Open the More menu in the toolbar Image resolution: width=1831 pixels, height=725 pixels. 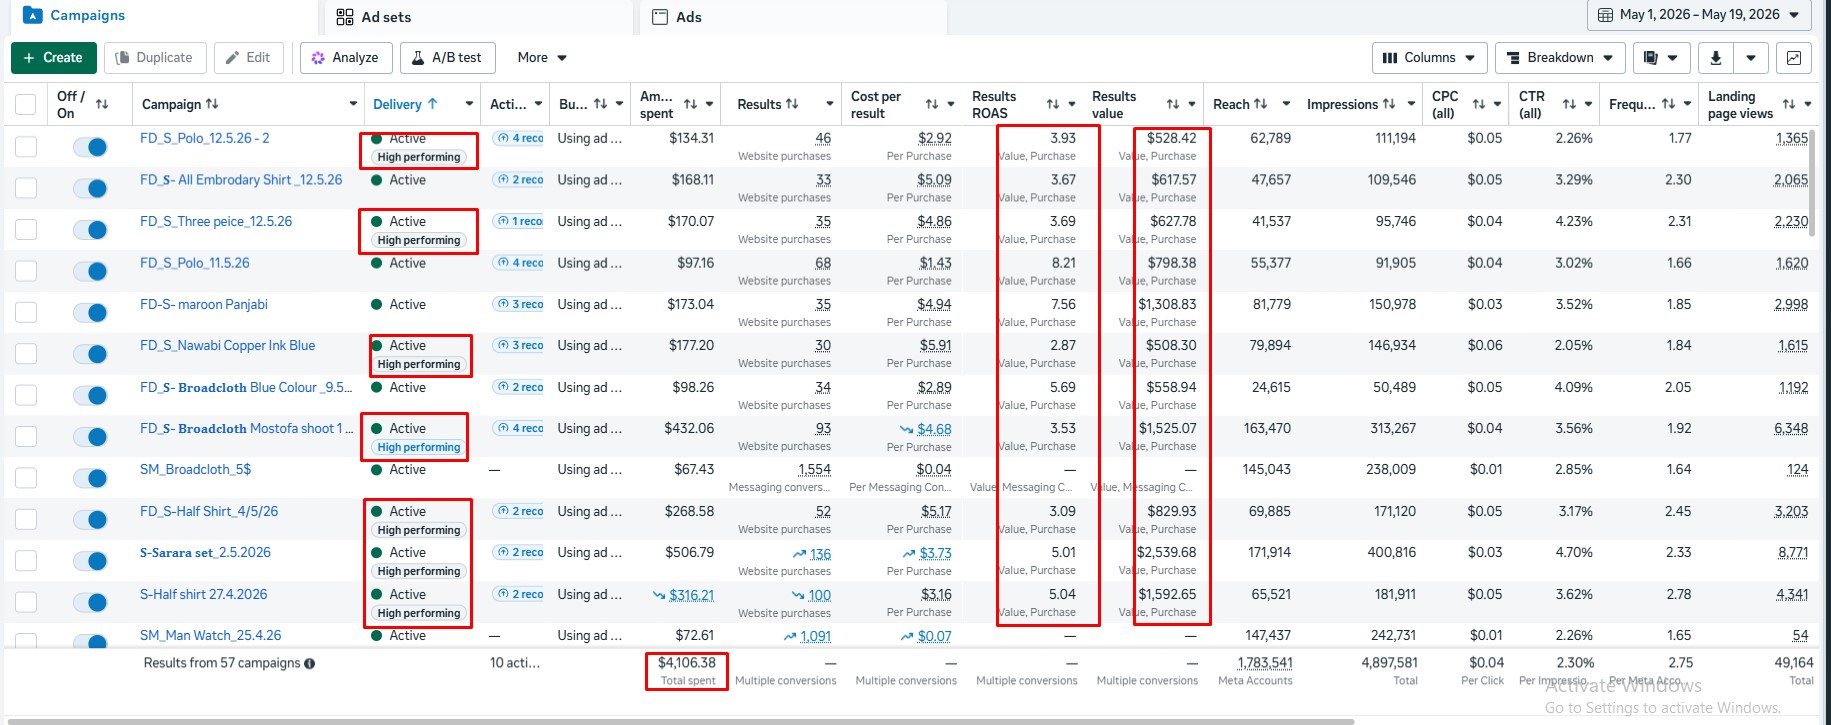542,58
